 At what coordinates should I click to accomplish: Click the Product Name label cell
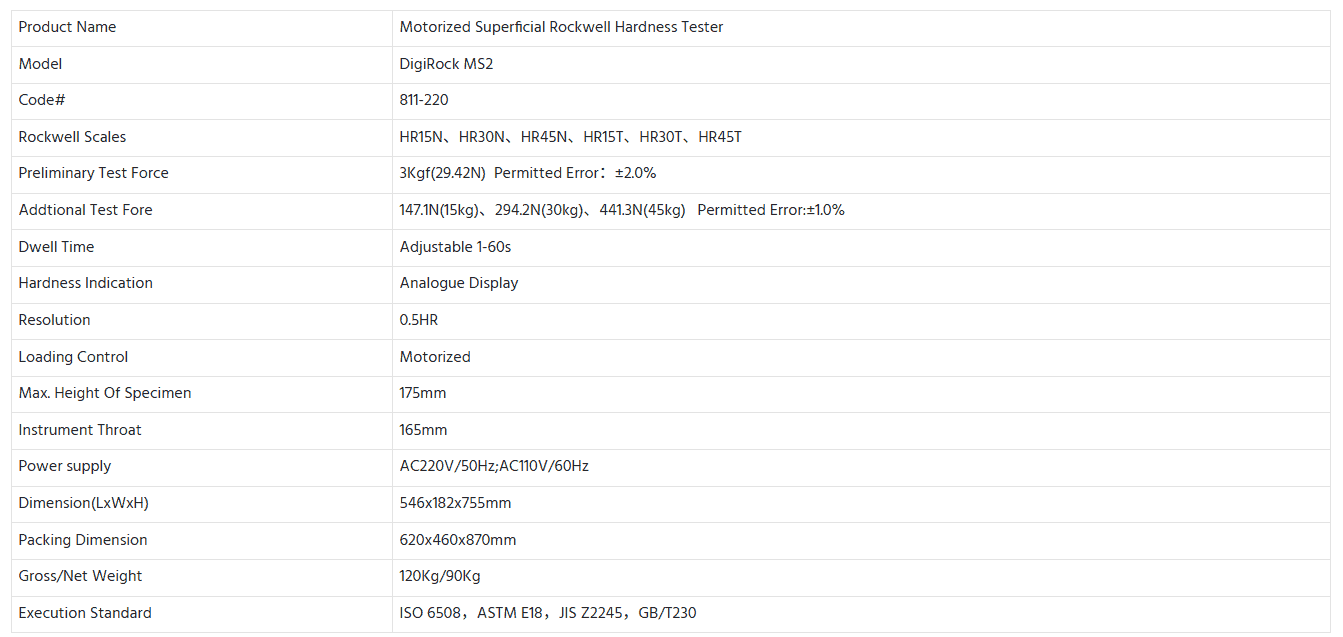[67, 27]
